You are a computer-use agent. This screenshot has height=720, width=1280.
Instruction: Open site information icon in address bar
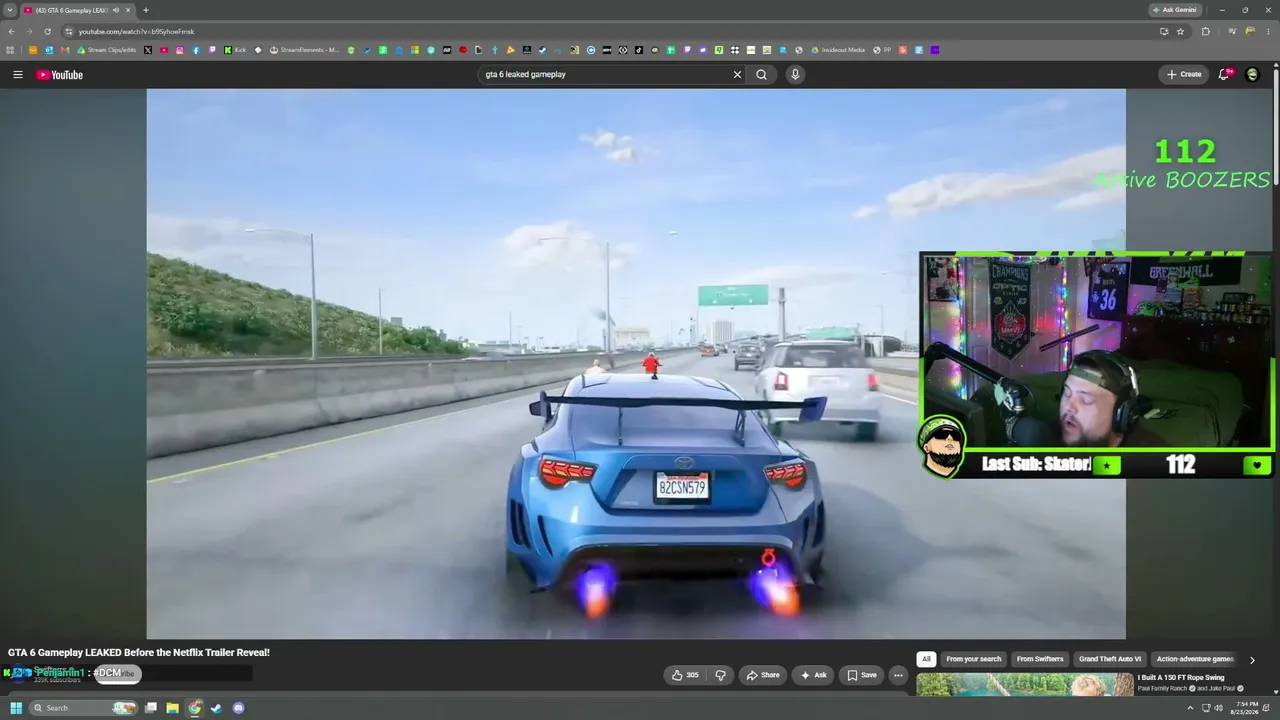(69, 31)
